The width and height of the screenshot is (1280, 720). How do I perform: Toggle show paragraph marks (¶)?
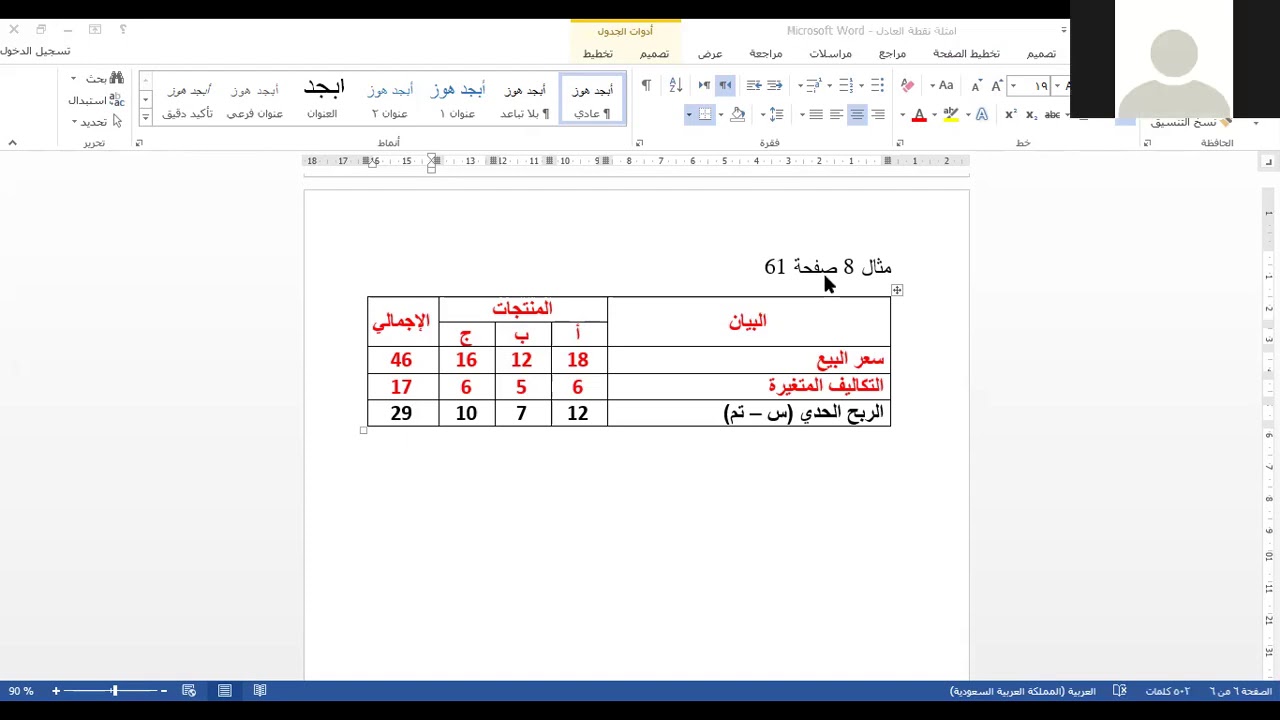(x=646, y=85)
